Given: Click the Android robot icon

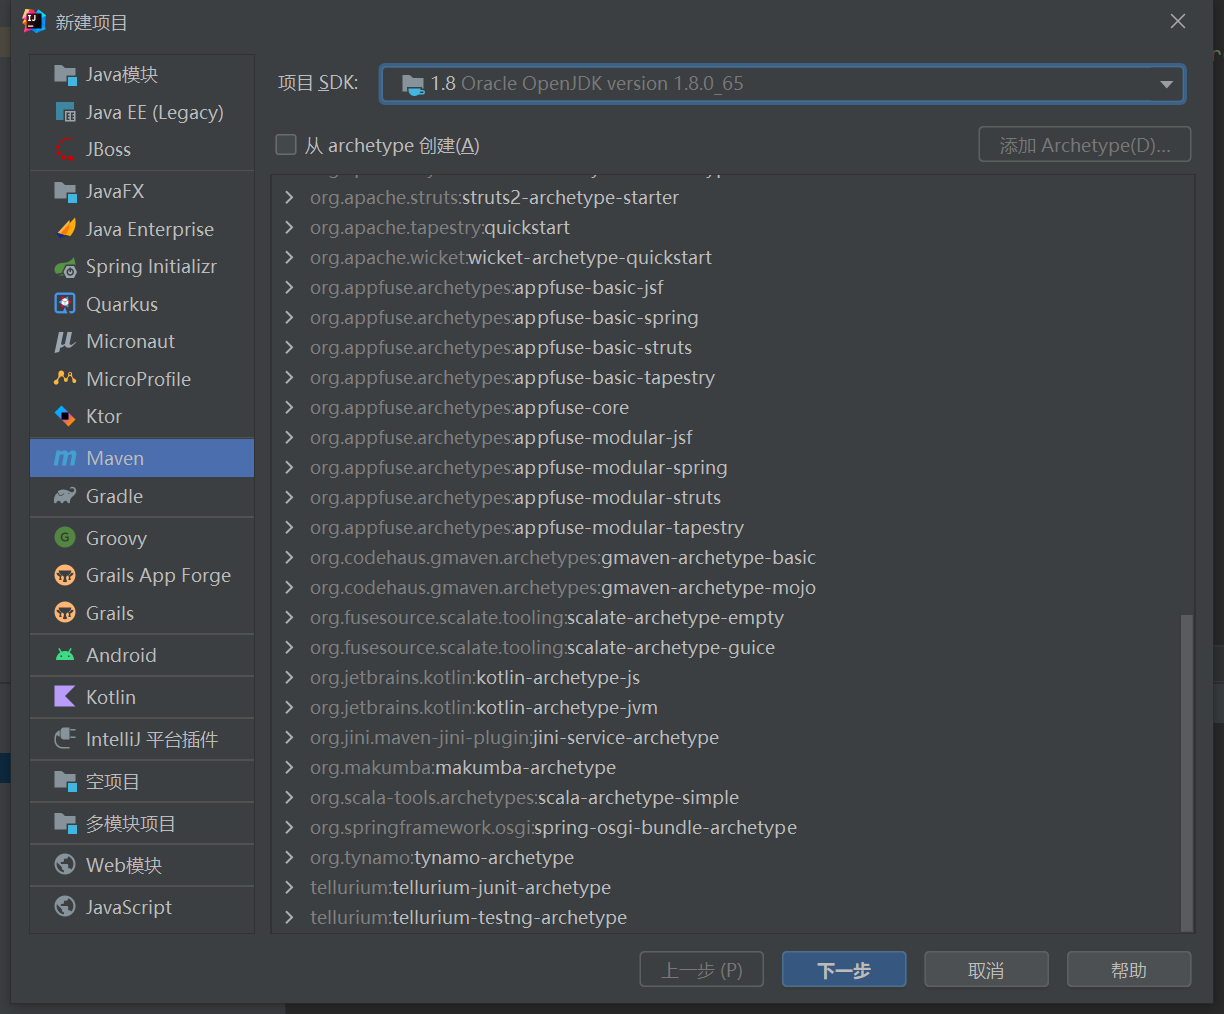Looking at the screenshot, I should (65, 655).
